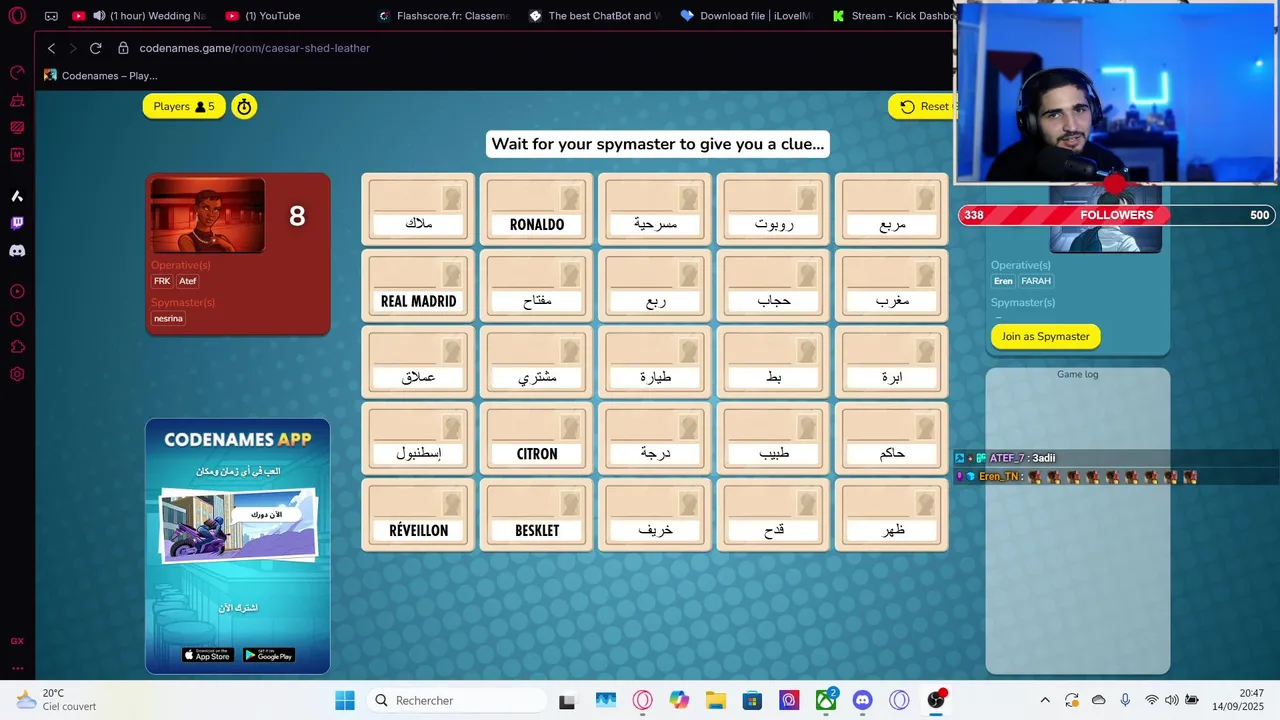Open History clock icon in sidebar
This screenshot has height=720, width=1280.
tap(17, 319)
